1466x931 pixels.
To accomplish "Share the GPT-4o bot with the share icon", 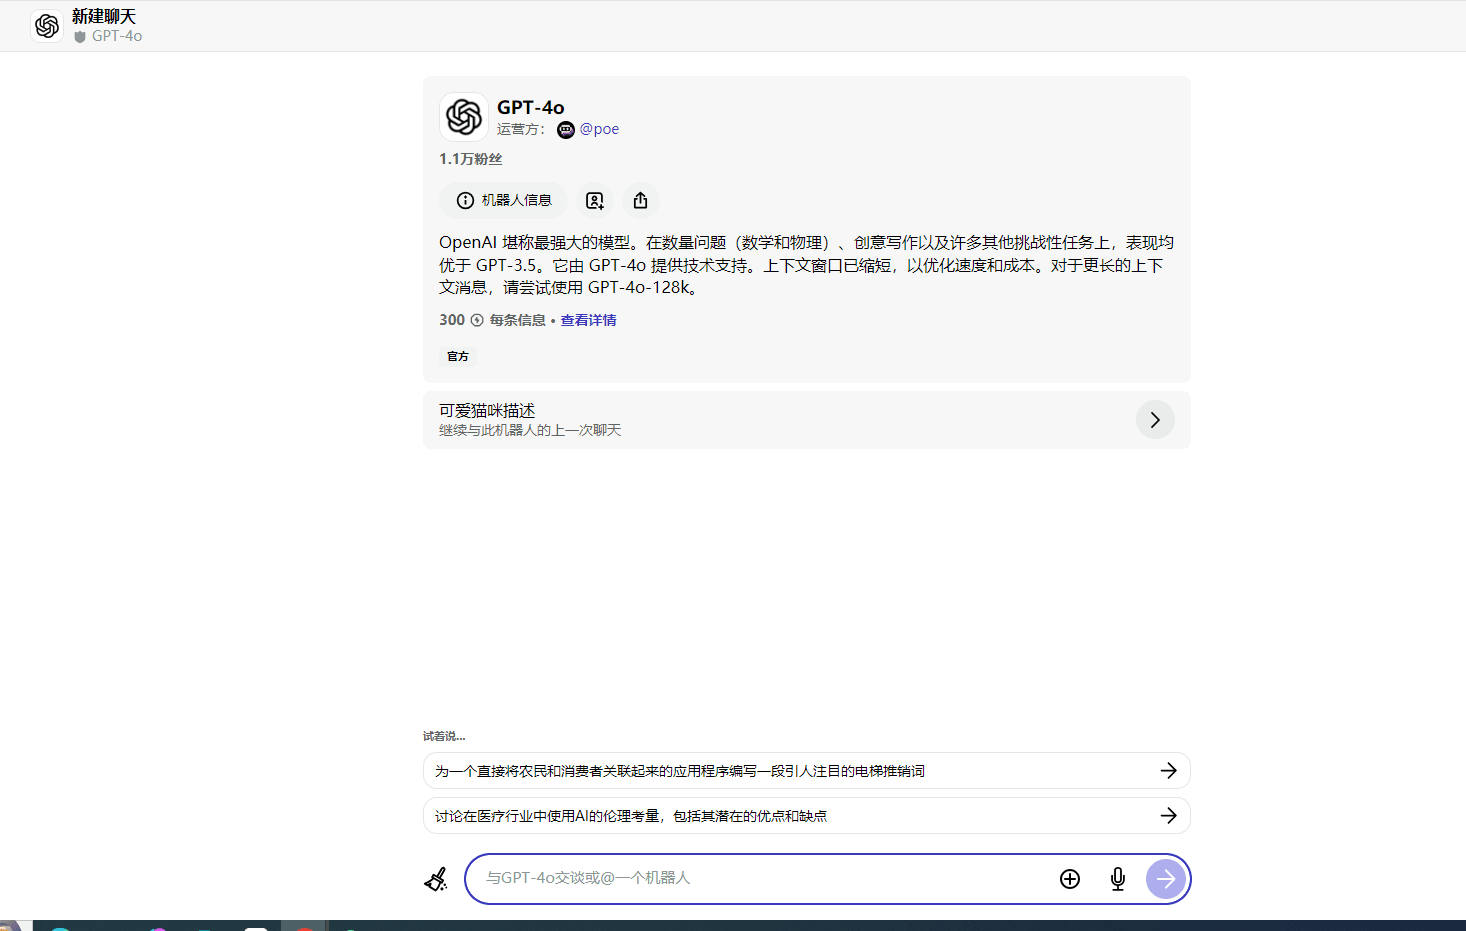I will click(x=640, y=200).
